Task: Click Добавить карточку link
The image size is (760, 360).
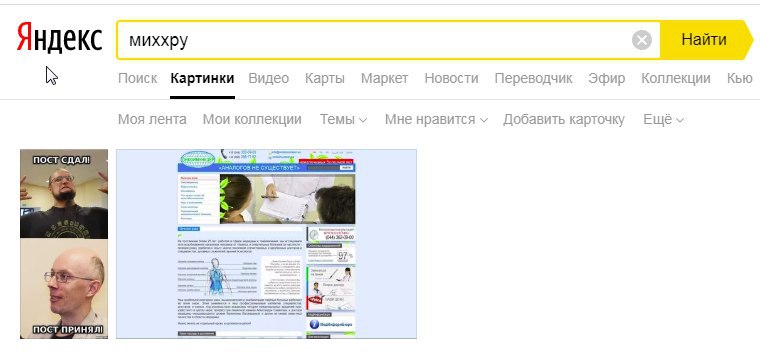Action: (564, 120)
